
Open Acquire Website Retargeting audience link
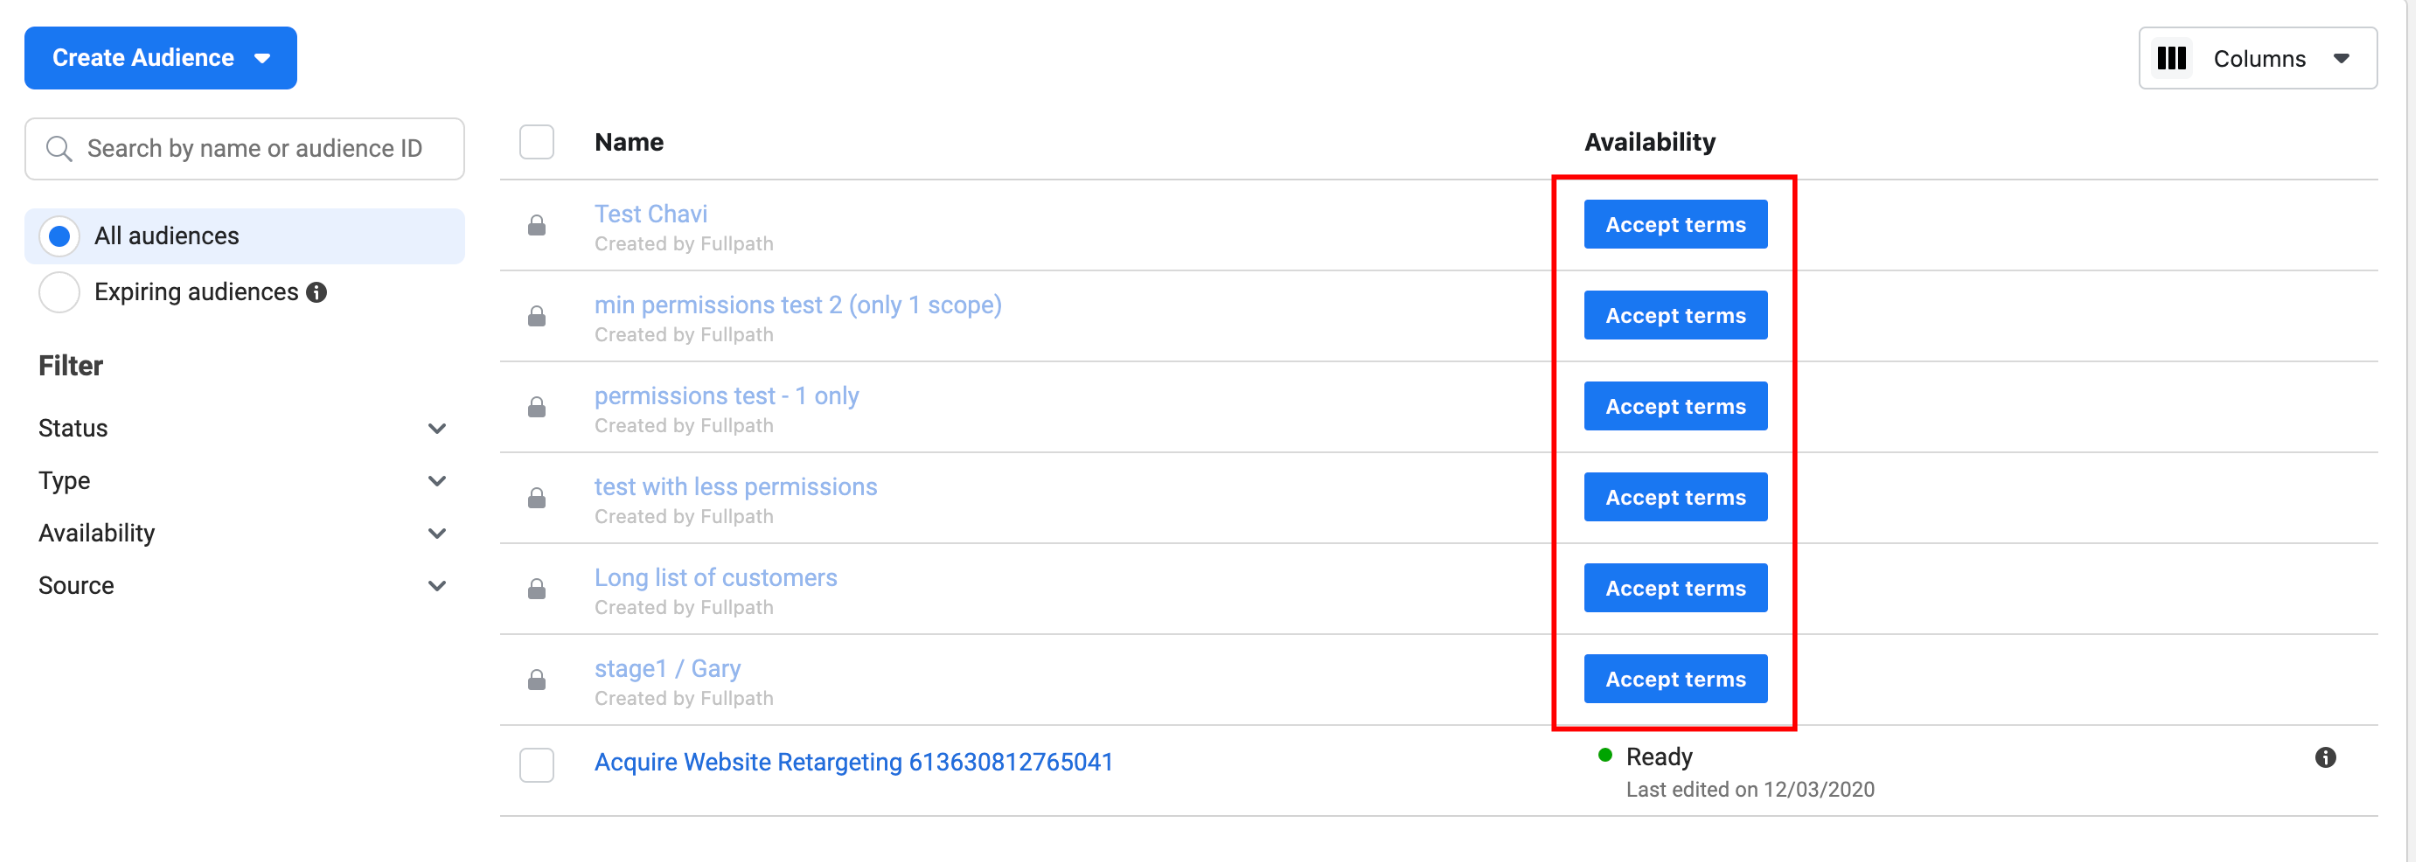click(x=853, y=762)
